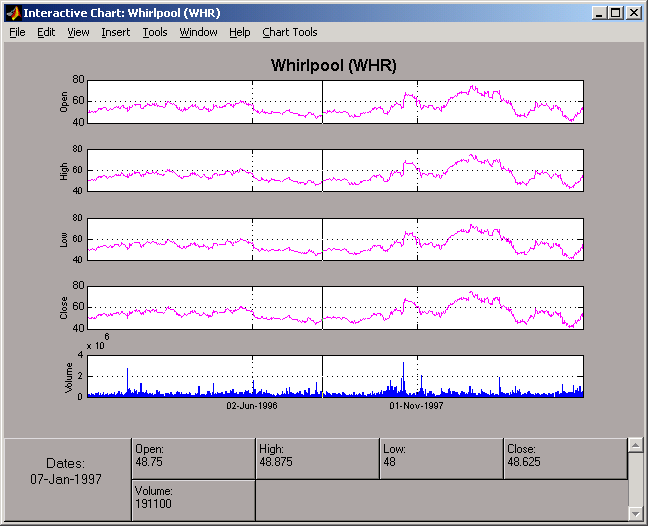Image resolution: width=648 pixels, height=526 pixels.
Task: Click the High 48.875 value box
Action: tap(317, 459)
